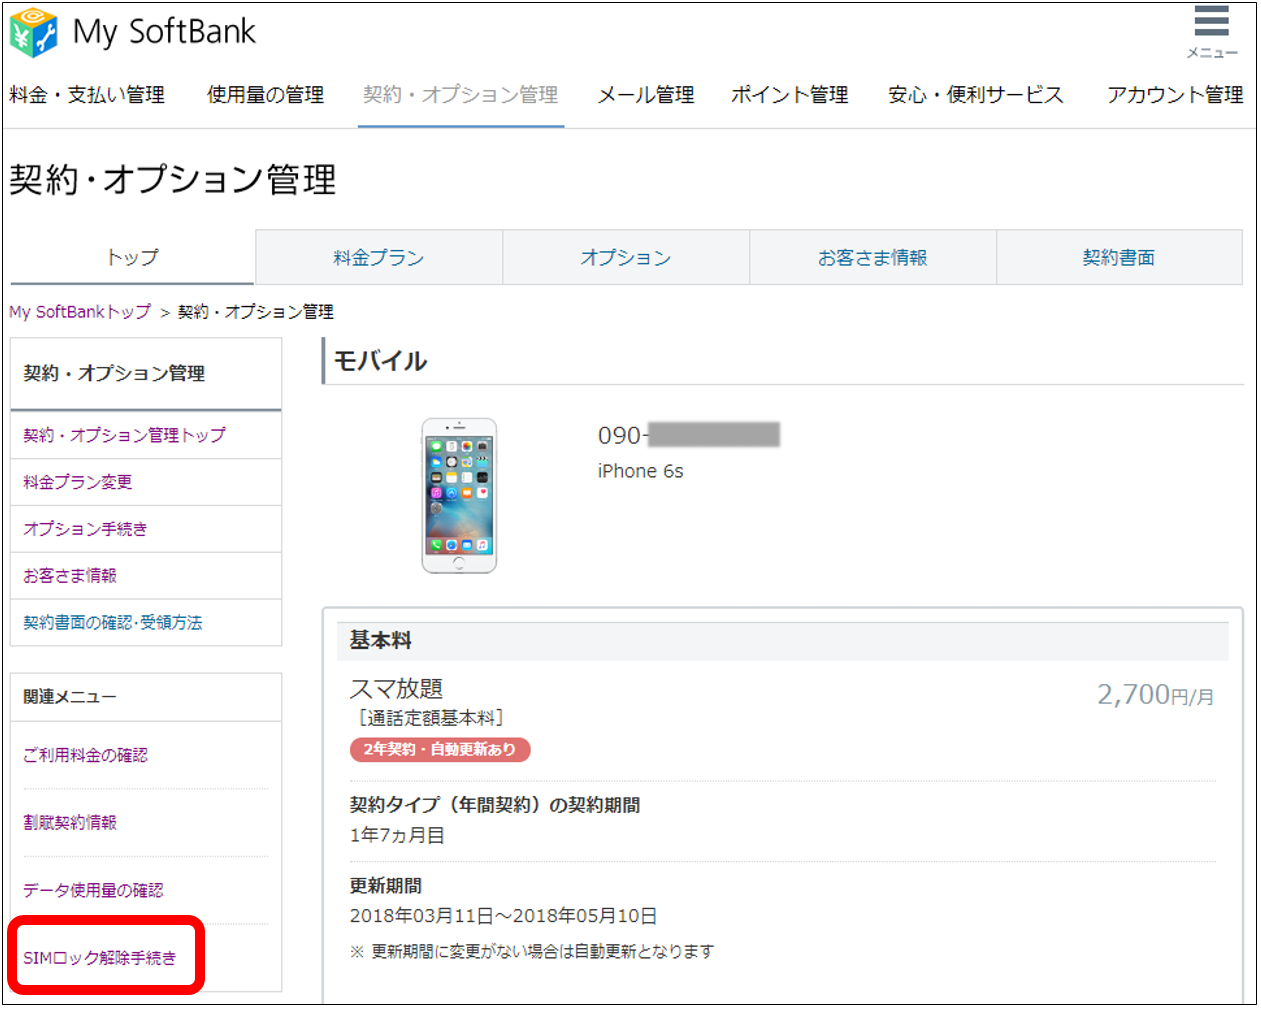Open メール管理 in top navigation
Viewport: 1261px width, 1014px height.
pyautogui.click(x=646, y=95)
